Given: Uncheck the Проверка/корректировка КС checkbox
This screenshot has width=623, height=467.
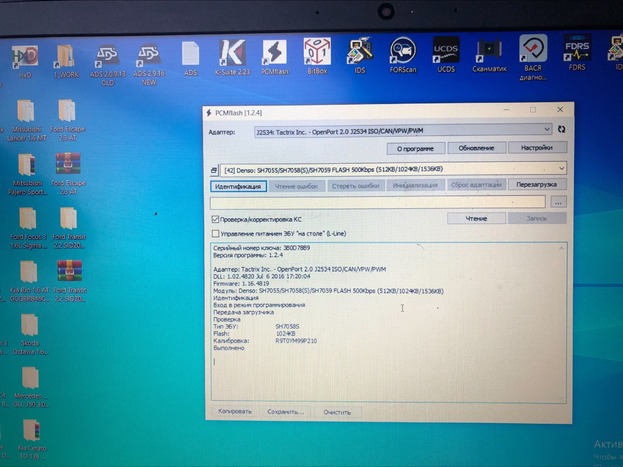Looking at the screenshot, I should point(215,218).
